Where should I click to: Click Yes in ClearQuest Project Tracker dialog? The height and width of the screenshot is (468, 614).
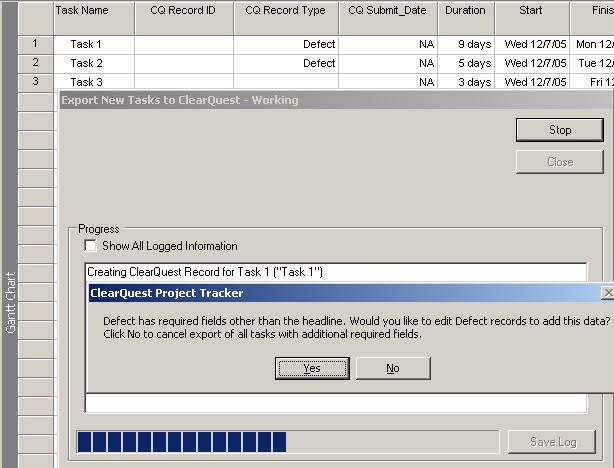(312, 368)
